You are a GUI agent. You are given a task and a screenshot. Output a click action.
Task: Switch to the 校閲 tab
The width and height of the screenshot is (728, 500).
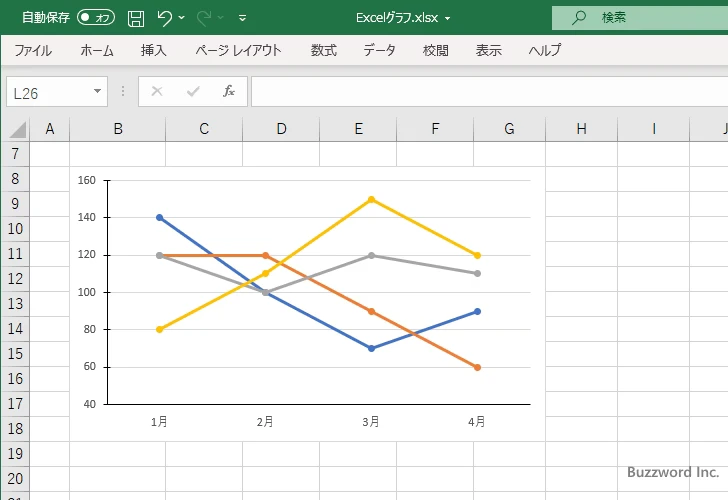coord(436,50)
